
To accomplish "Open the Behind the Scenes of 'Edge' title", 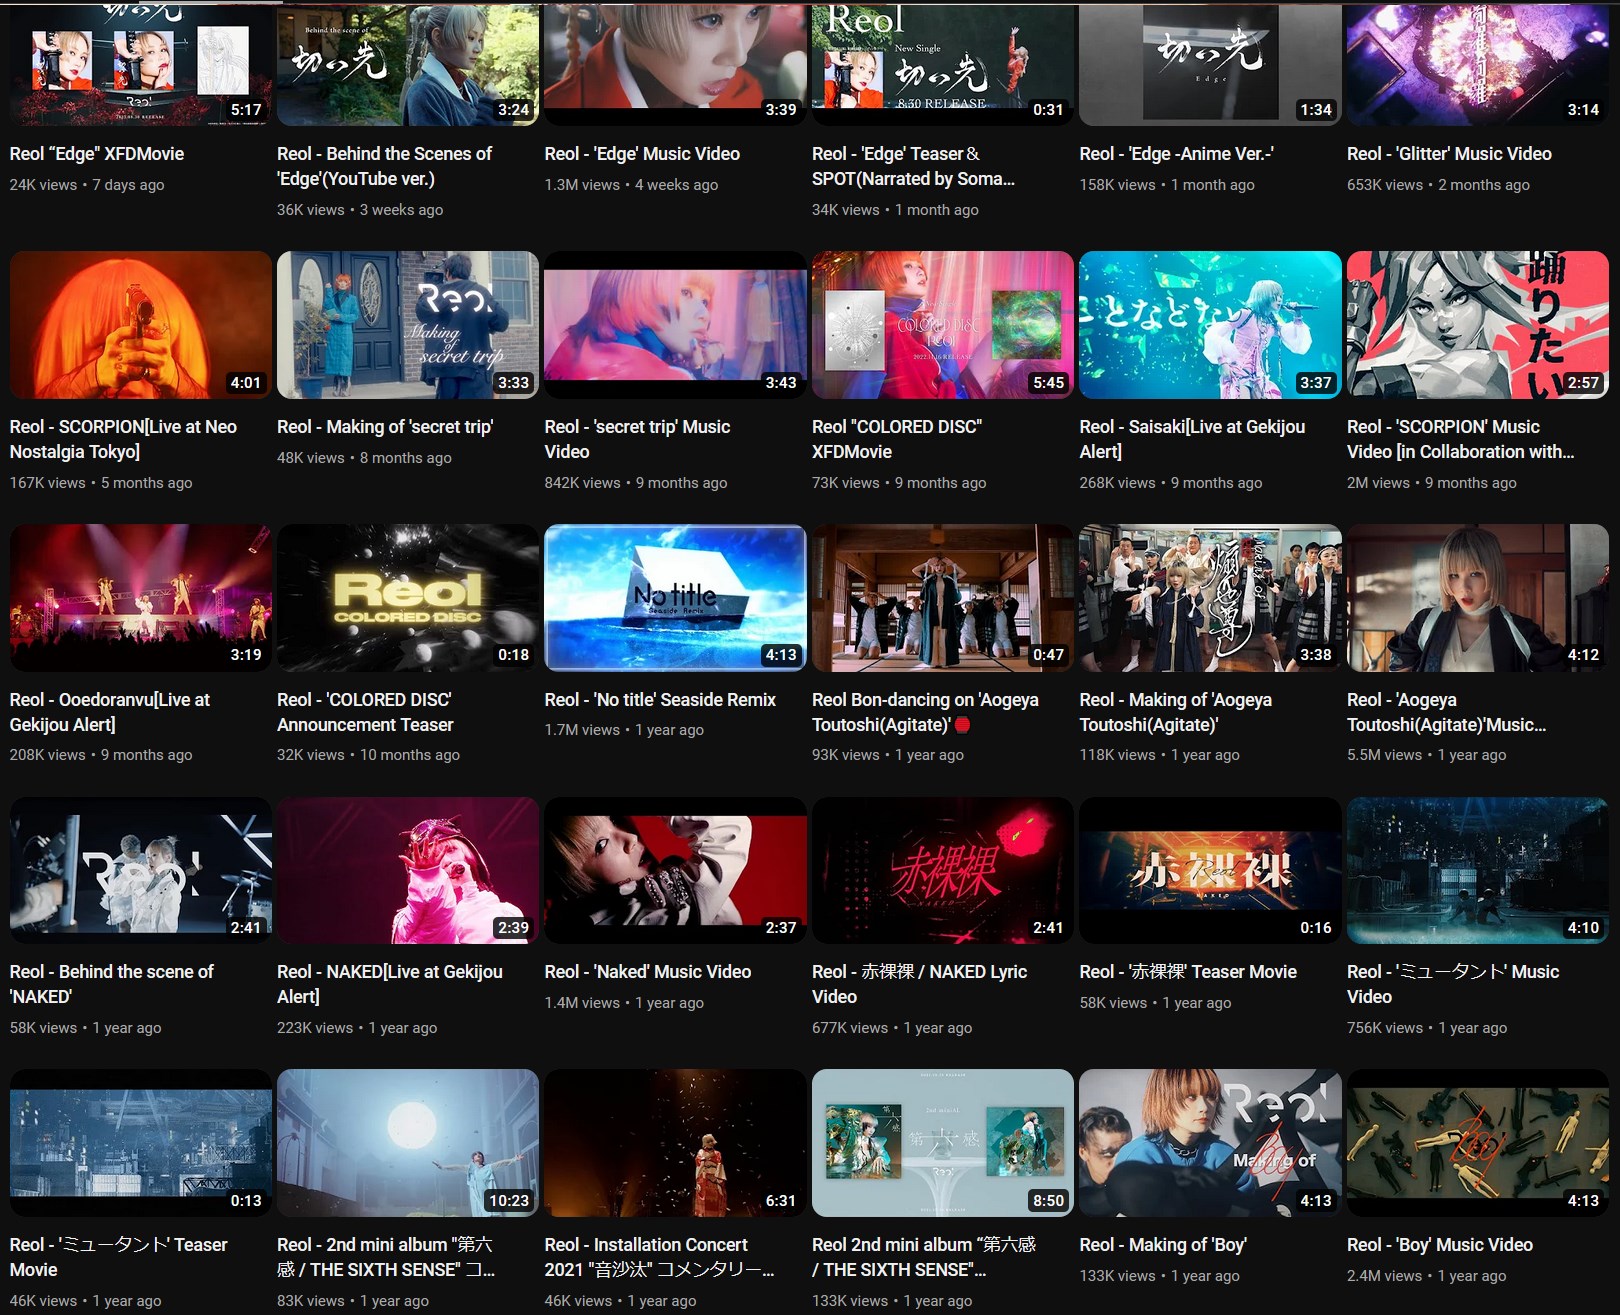I will tap(385, 166).
